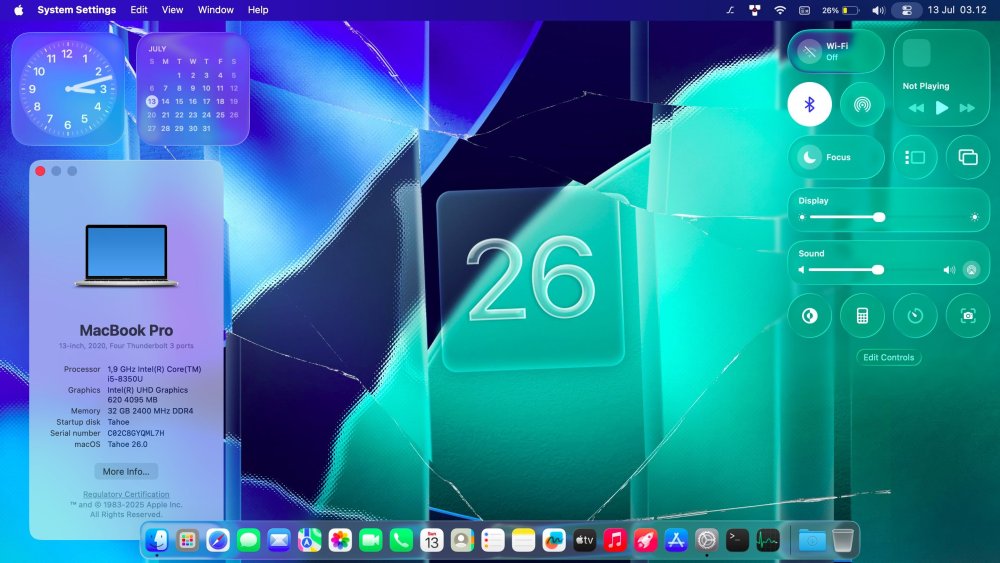Toggle Bluetooth in Control Center
The image size is (1000, 563).
pos(809,104)
